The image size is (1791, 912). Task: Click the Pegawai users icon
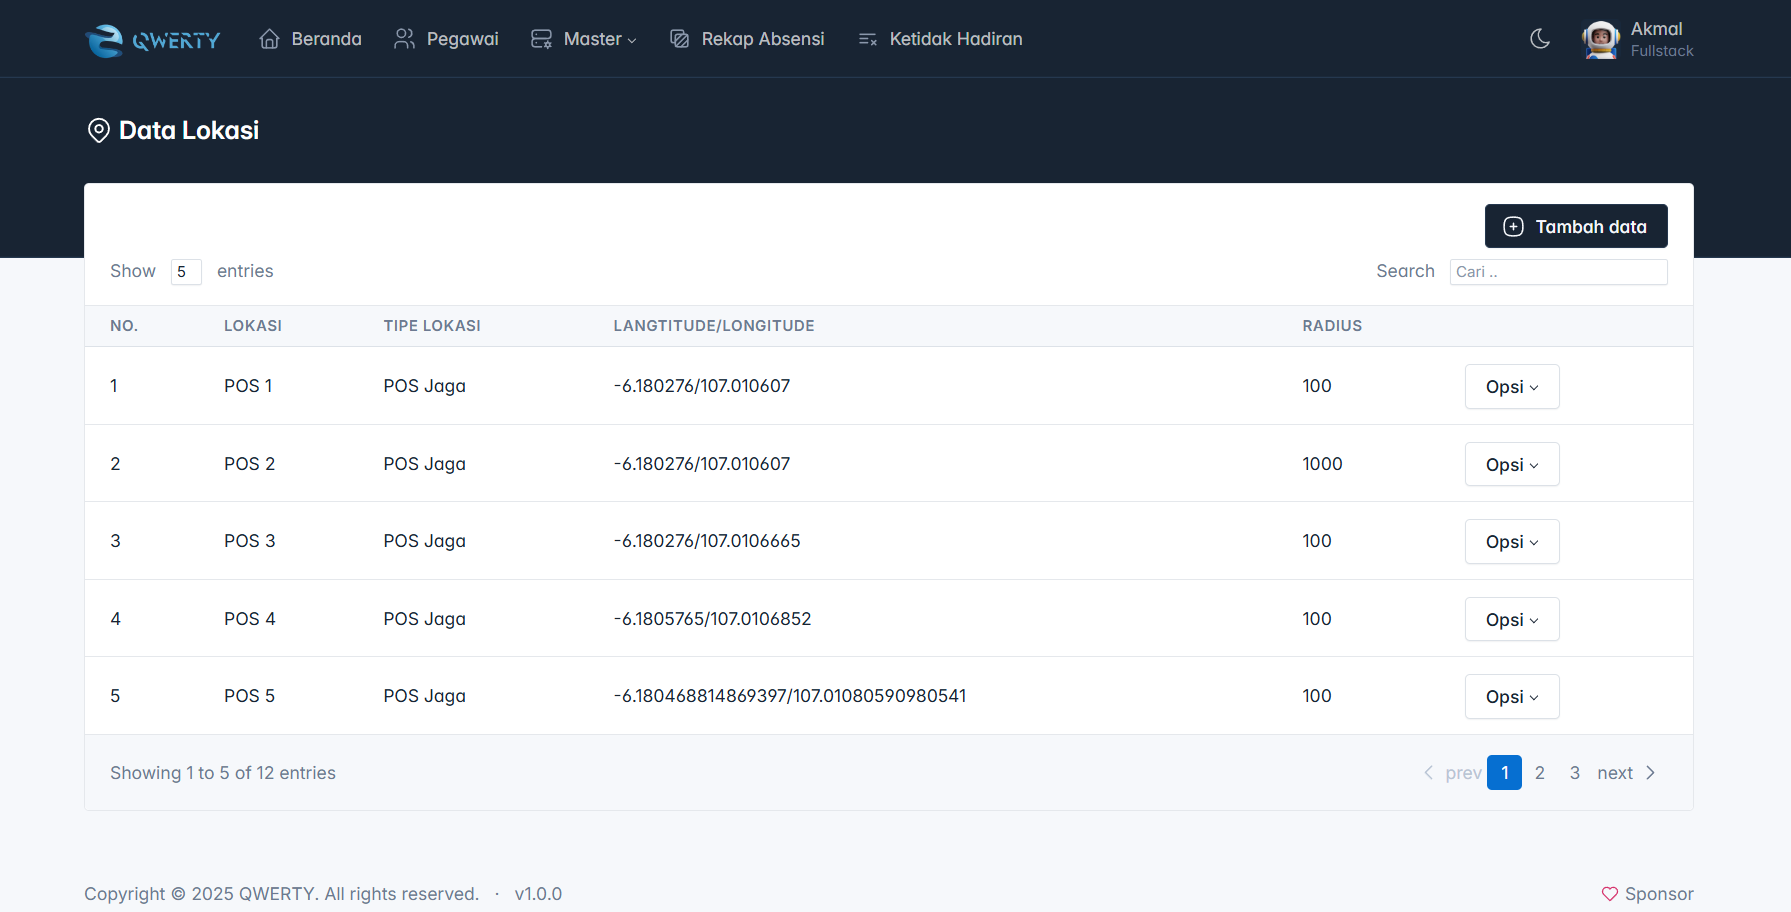coord(404,39)
